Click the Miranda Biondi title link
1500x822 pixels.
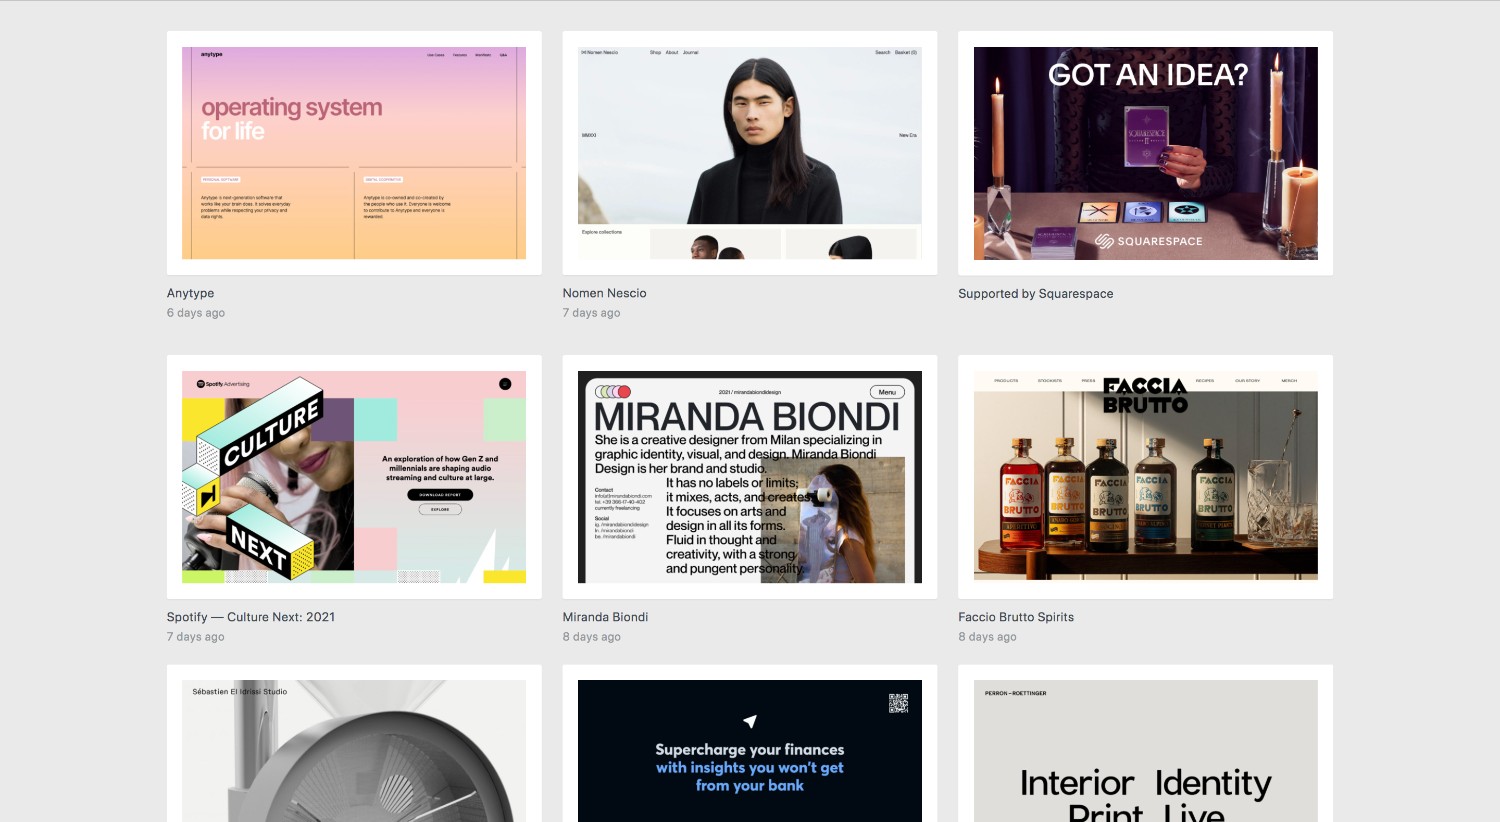click(x=605, y=617)
